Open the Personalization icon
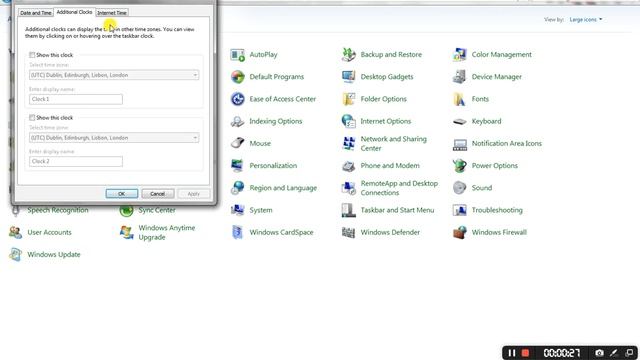The width and height of the screenshot is (640, 360). click(x=237, y=166)
